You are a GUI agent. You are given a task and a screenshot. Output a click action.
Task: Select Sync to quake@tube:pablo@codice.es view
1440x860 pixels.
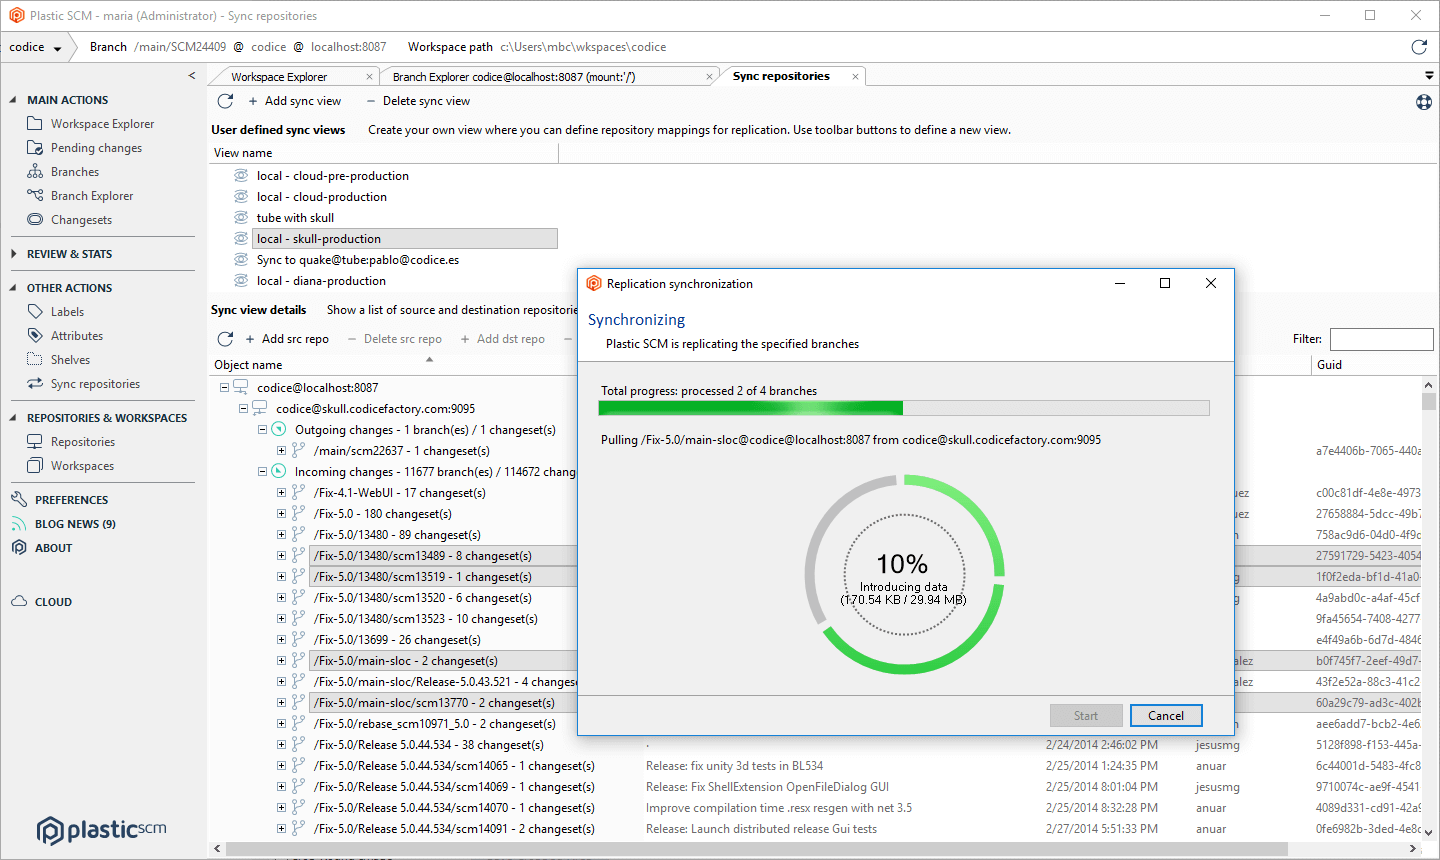point(357,260)
